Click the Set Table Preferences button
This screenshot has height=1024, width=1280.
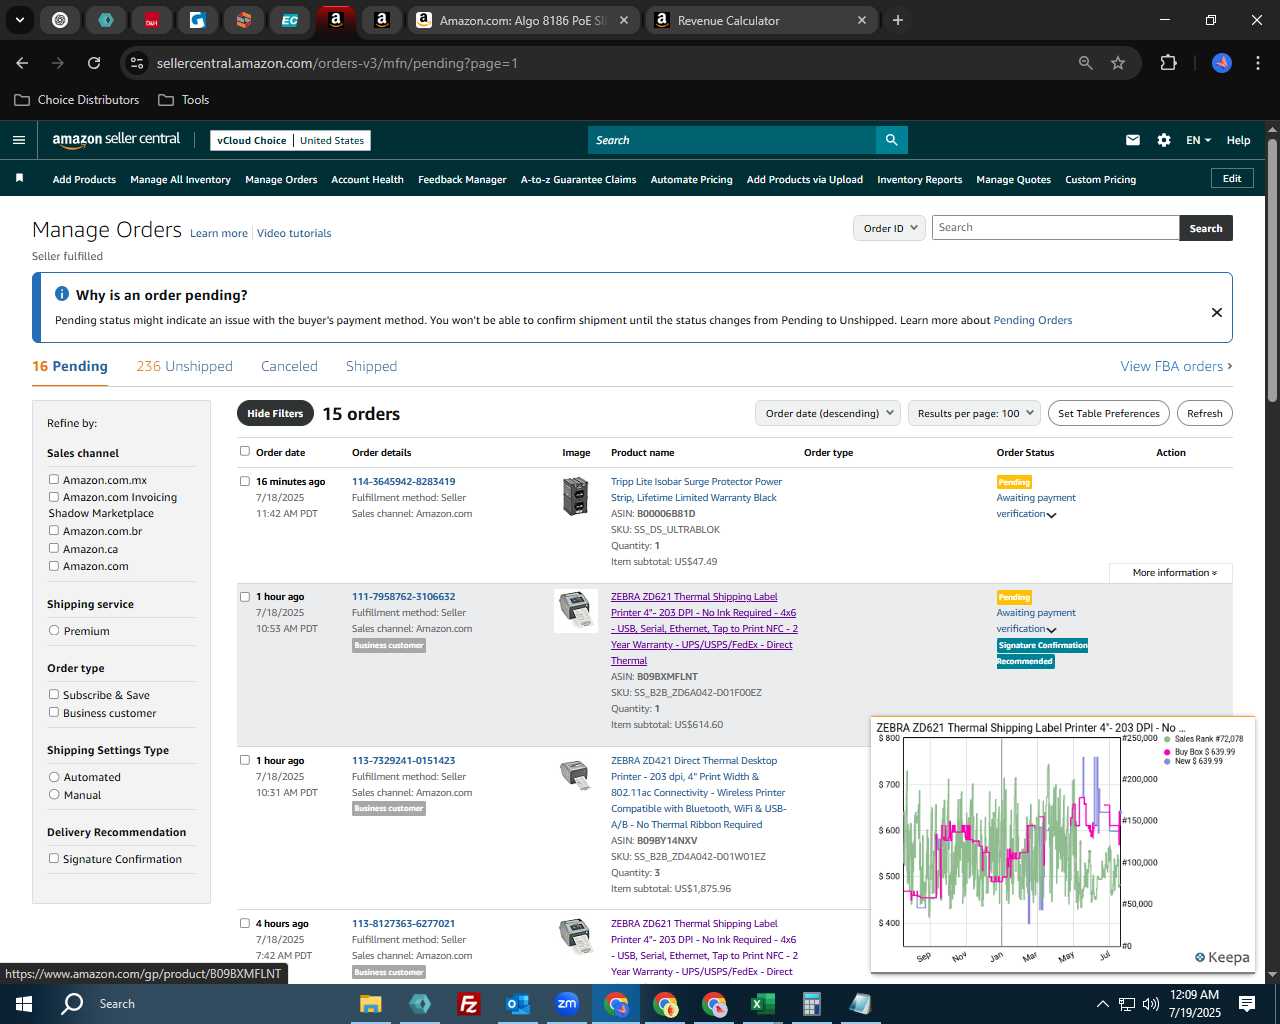click(1109, 413)
